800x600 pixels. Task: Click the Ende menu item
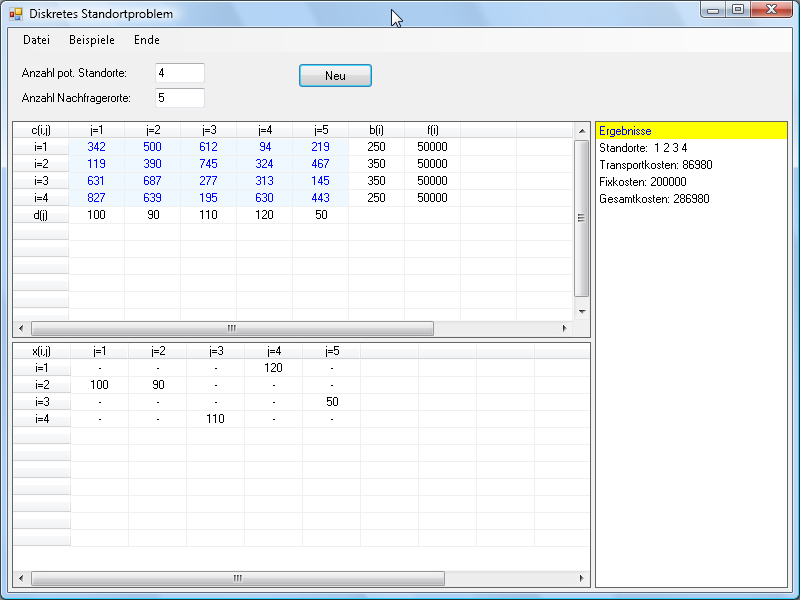coord(147,40)
